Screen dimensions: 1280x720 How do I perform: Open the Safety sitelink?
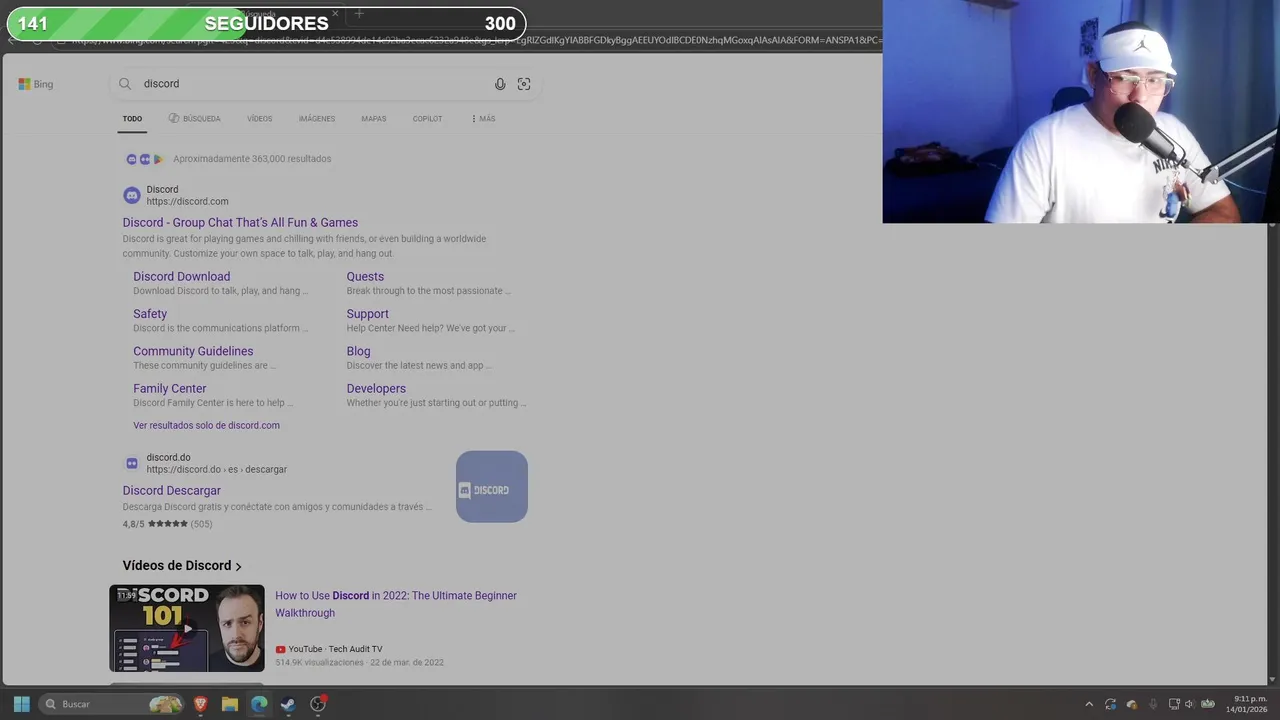[150, 314]
